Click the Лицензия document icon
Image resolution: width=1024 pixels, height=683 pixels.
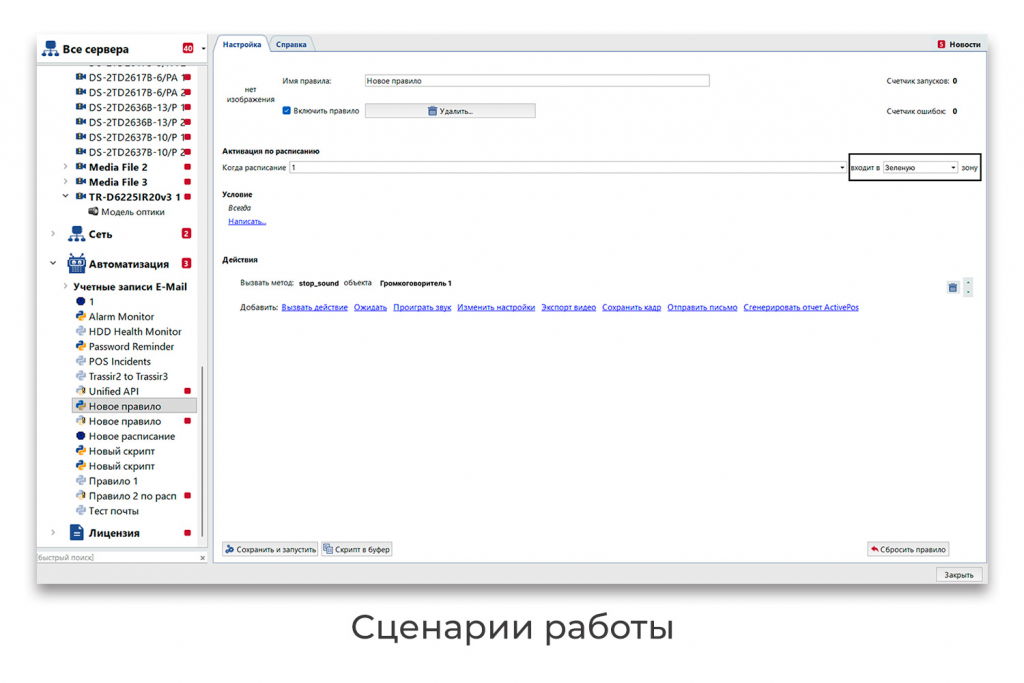(76, 533)
